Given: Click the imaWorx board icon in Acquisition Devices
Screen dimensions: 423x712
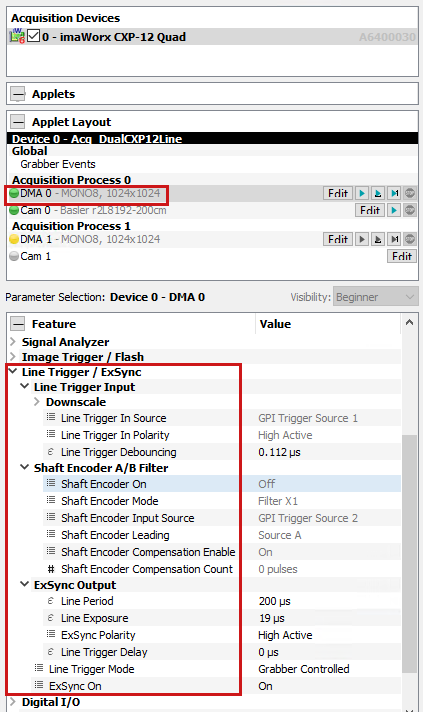Looking at the screenshot, I should coord(17,36).
